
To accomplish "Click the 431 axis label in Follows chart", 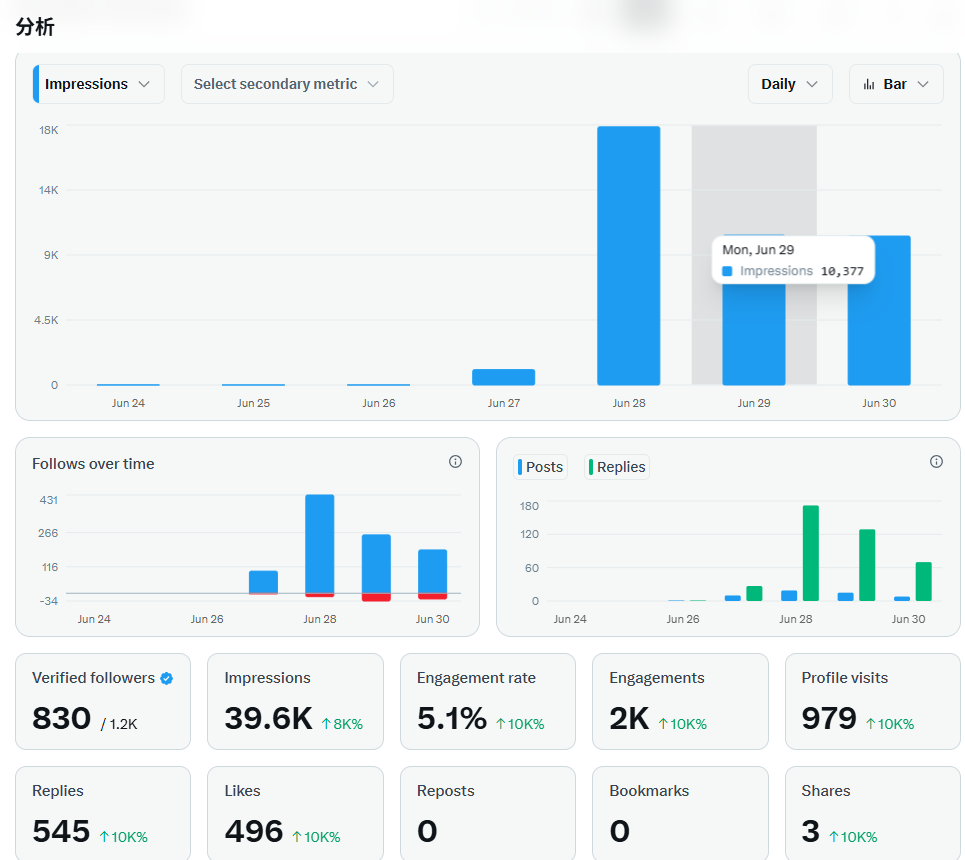I will (x=49, y=500).
